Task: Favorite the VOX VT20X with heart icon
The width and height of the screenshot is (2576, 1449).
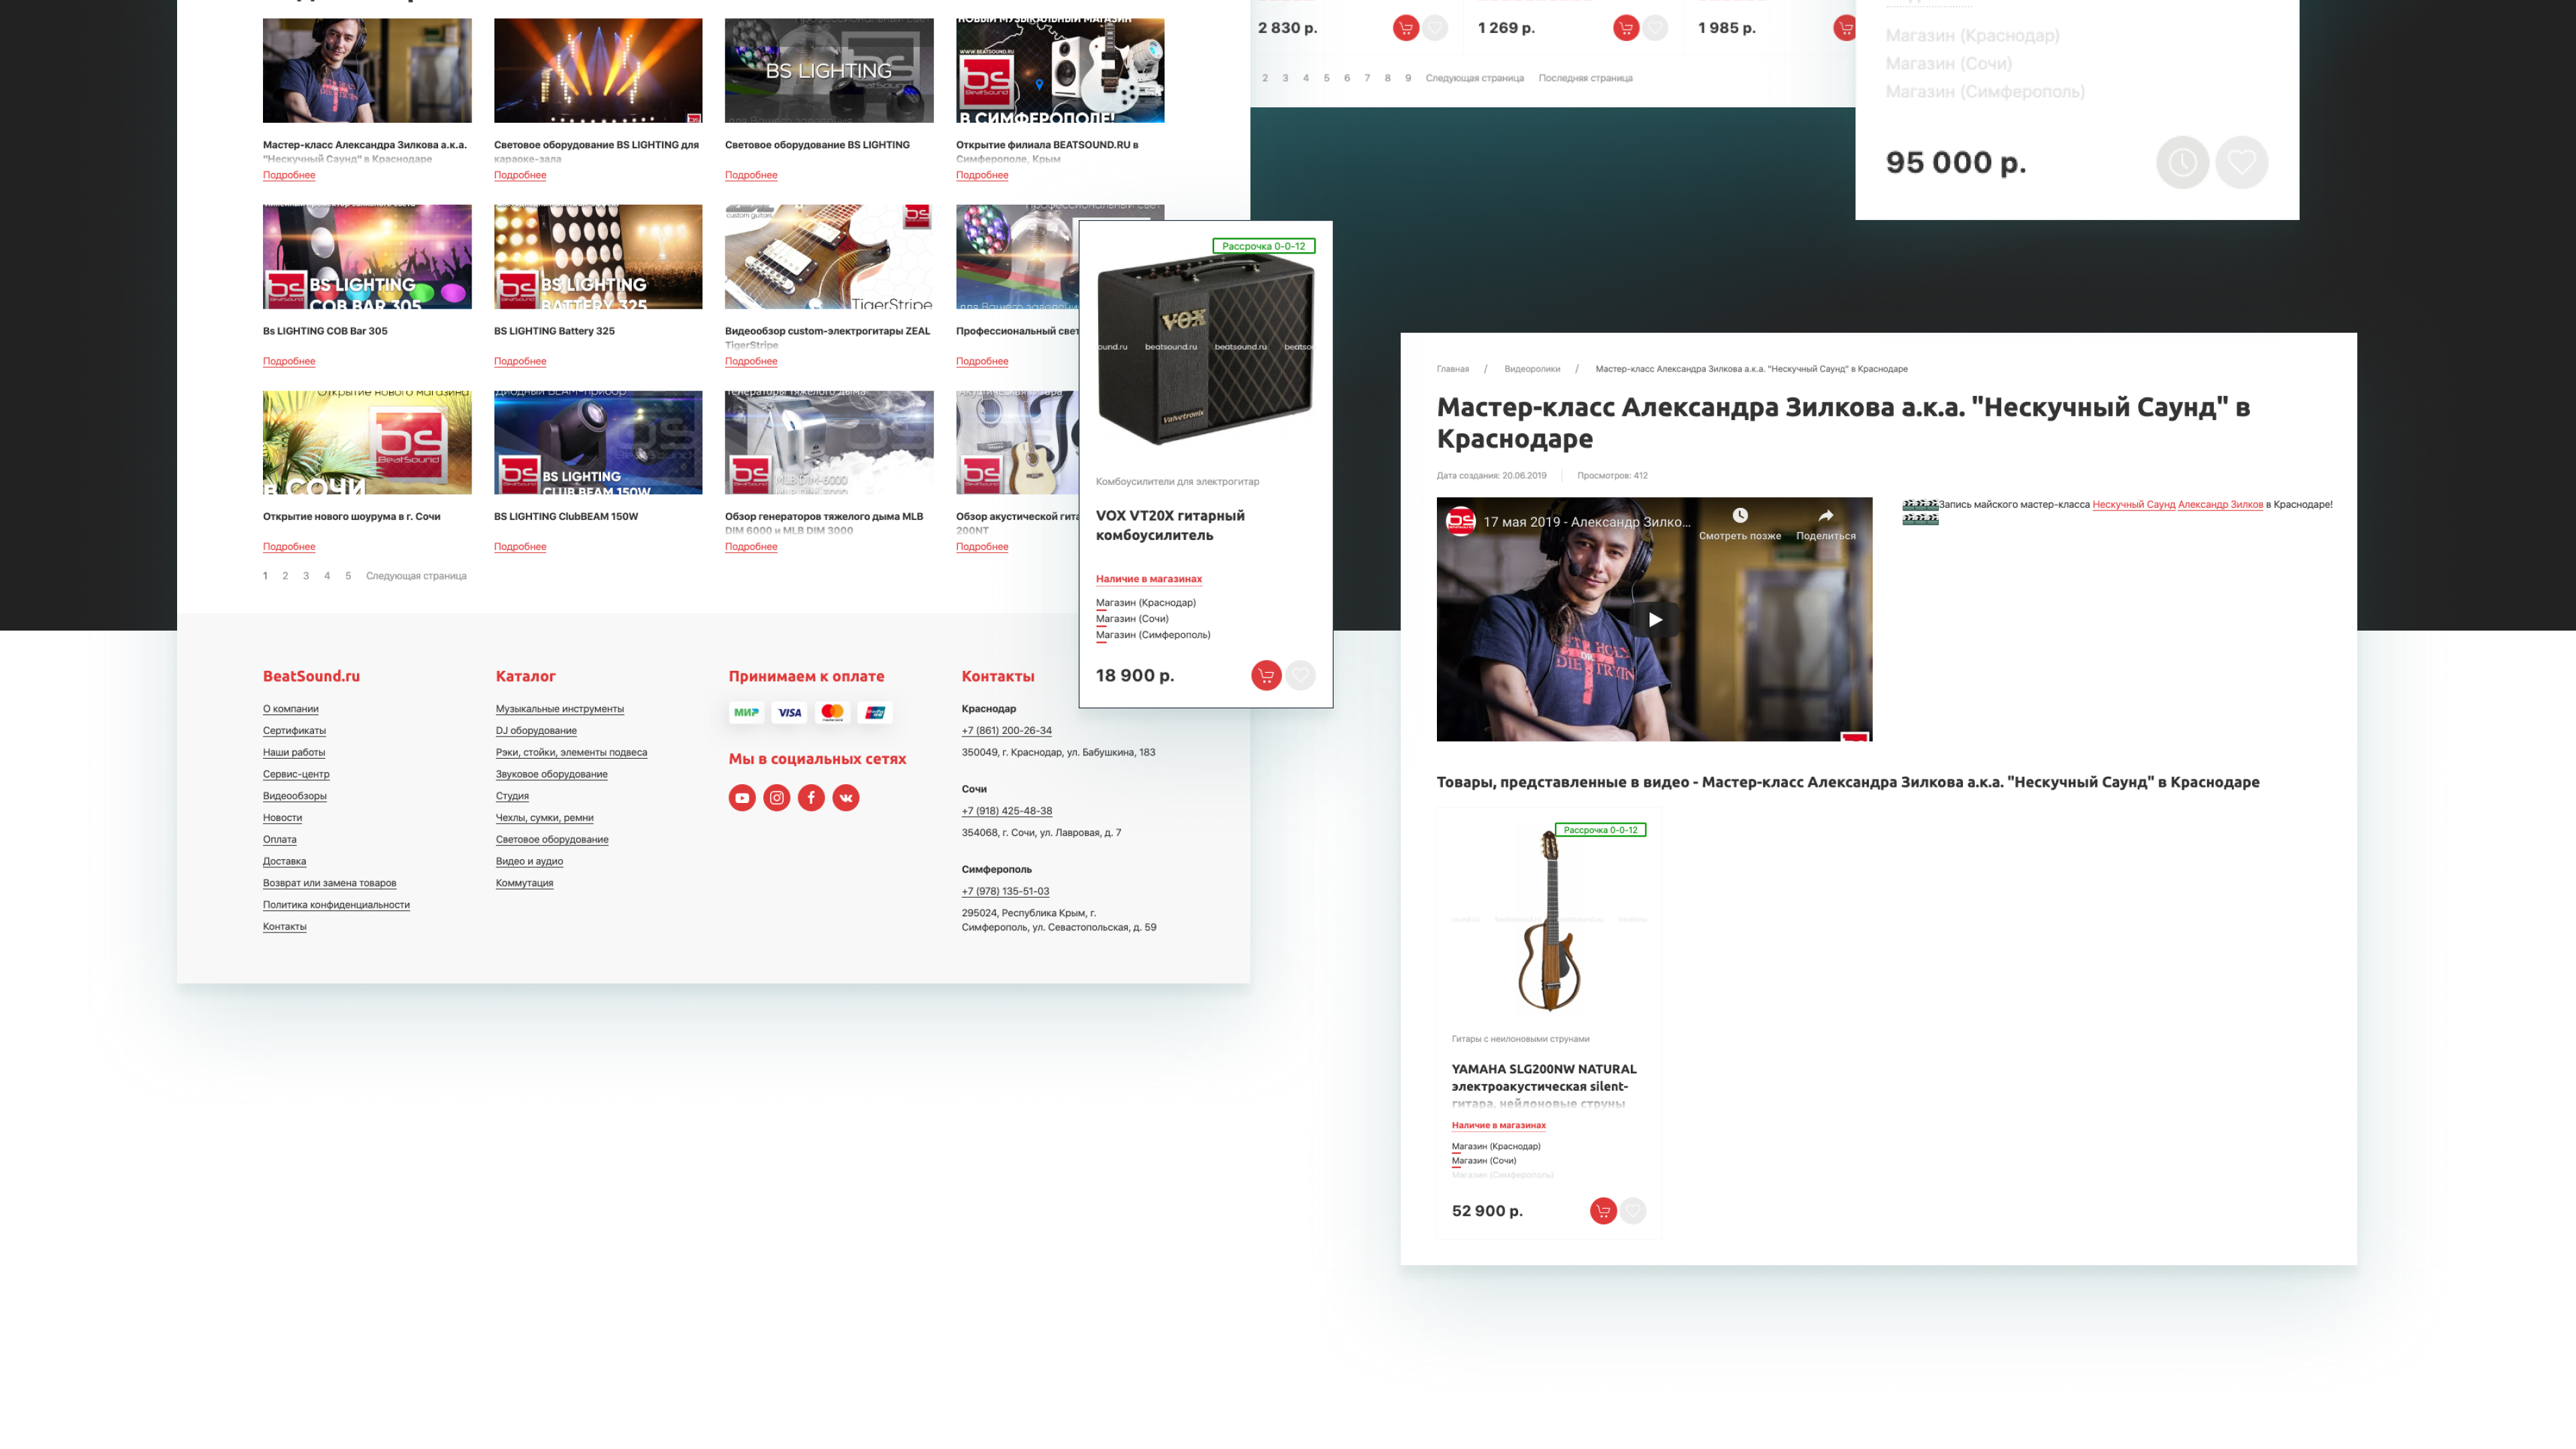Action: point(1300,675)
